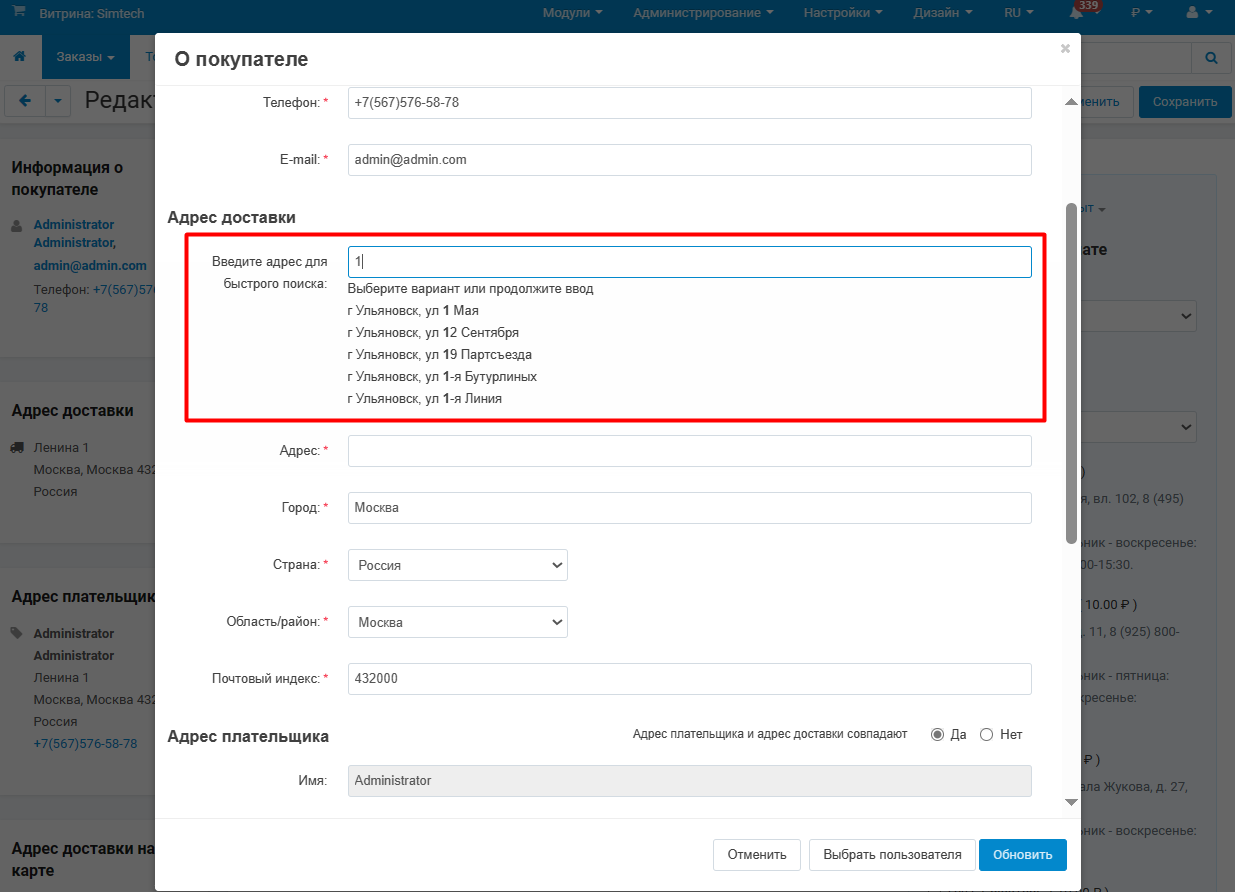Click the back arrow button
Screen dimensions: 1235x892
(25, 101)
